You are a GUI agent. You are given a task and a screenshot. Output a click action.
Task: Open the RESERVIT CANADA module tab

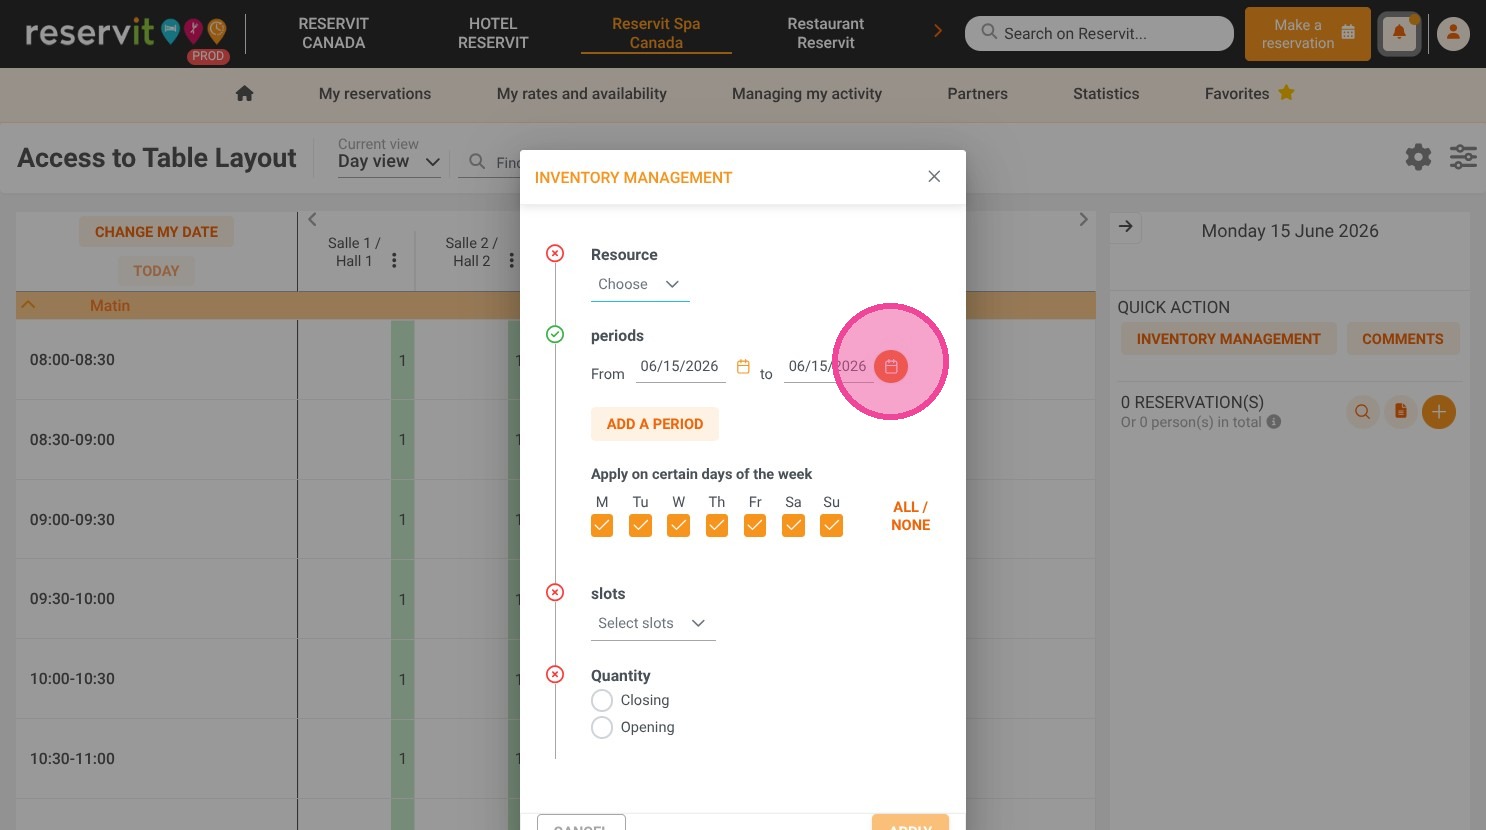point(333,33)
